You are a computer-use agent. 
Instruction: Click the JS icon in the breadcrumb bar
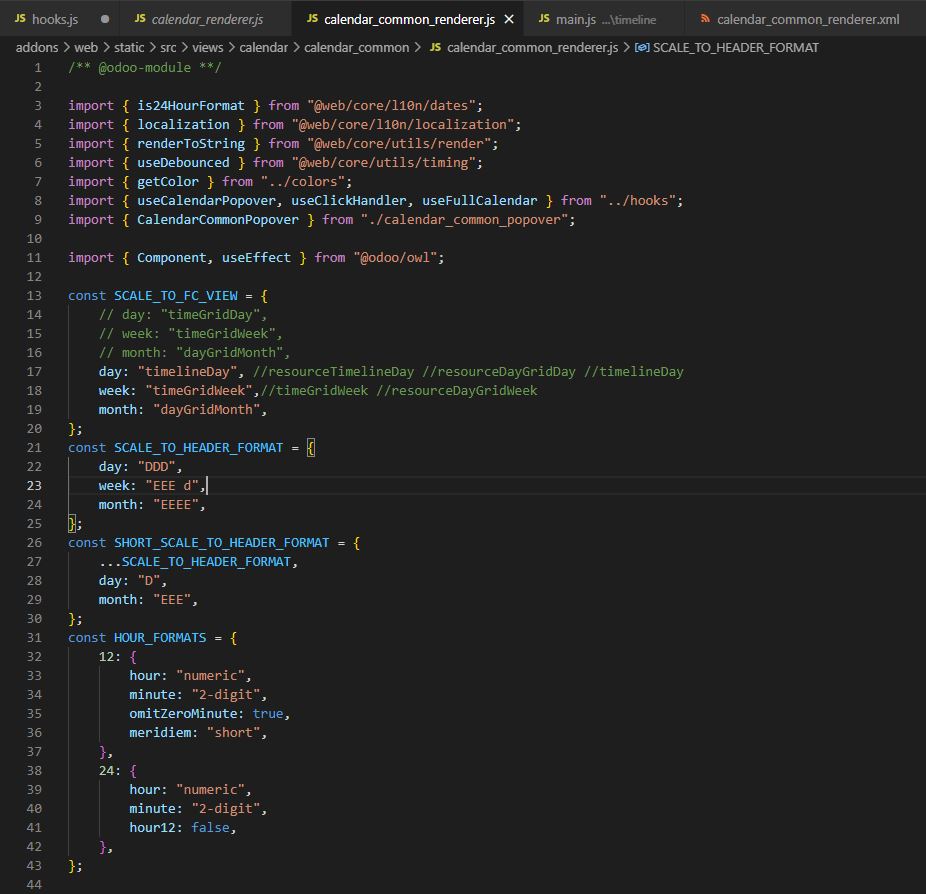tap(435, 47)
